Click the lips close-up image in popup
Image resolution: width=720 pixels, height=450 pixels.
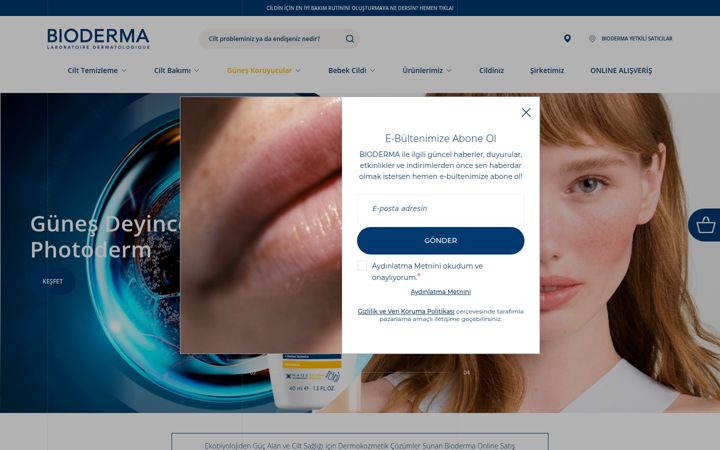pos(261,225)
